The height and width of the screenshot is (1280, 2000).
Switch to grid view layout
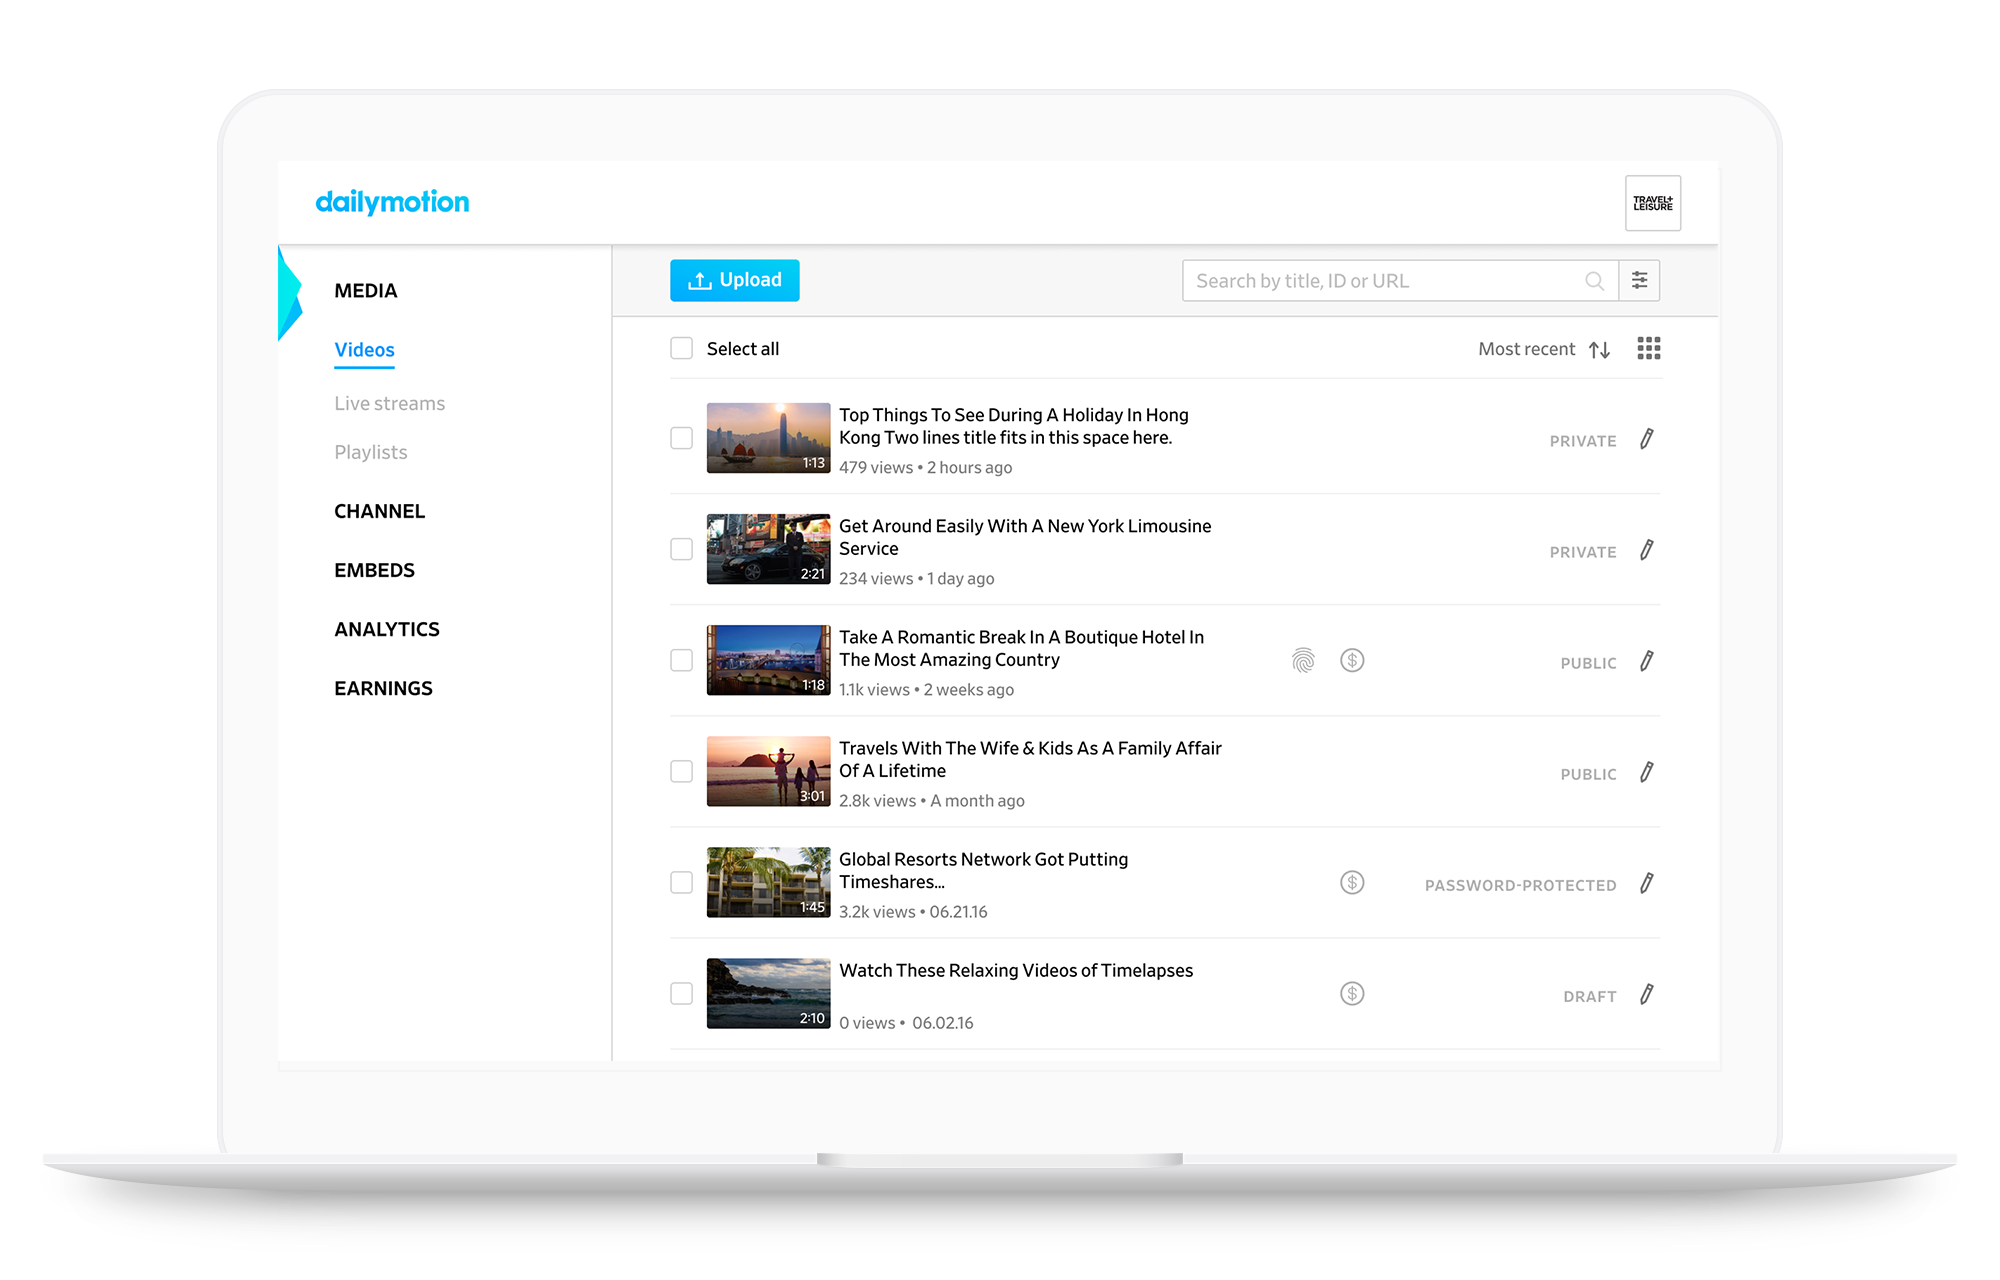[1648, 348]
